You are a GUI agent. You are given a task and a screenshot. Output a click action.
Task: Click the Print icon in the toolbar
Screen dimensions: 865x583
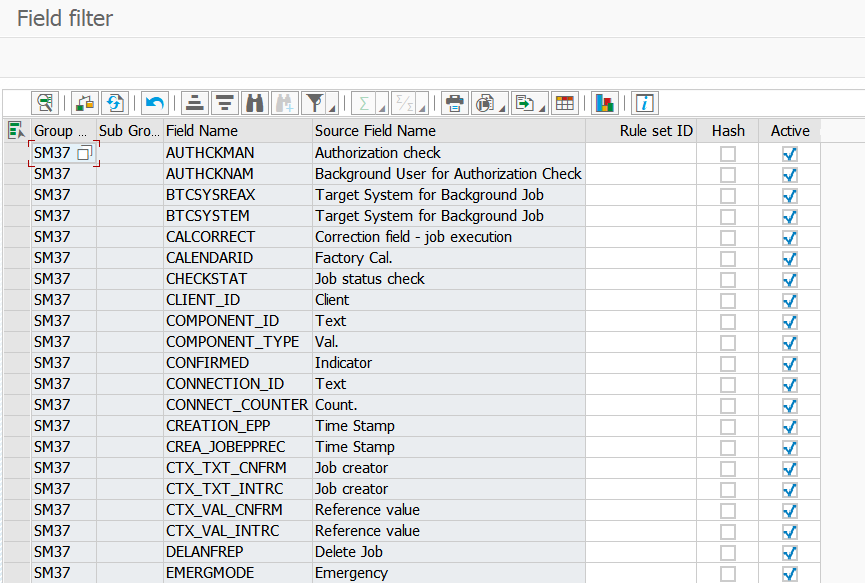pyautogui.click(x=455, y=103)
